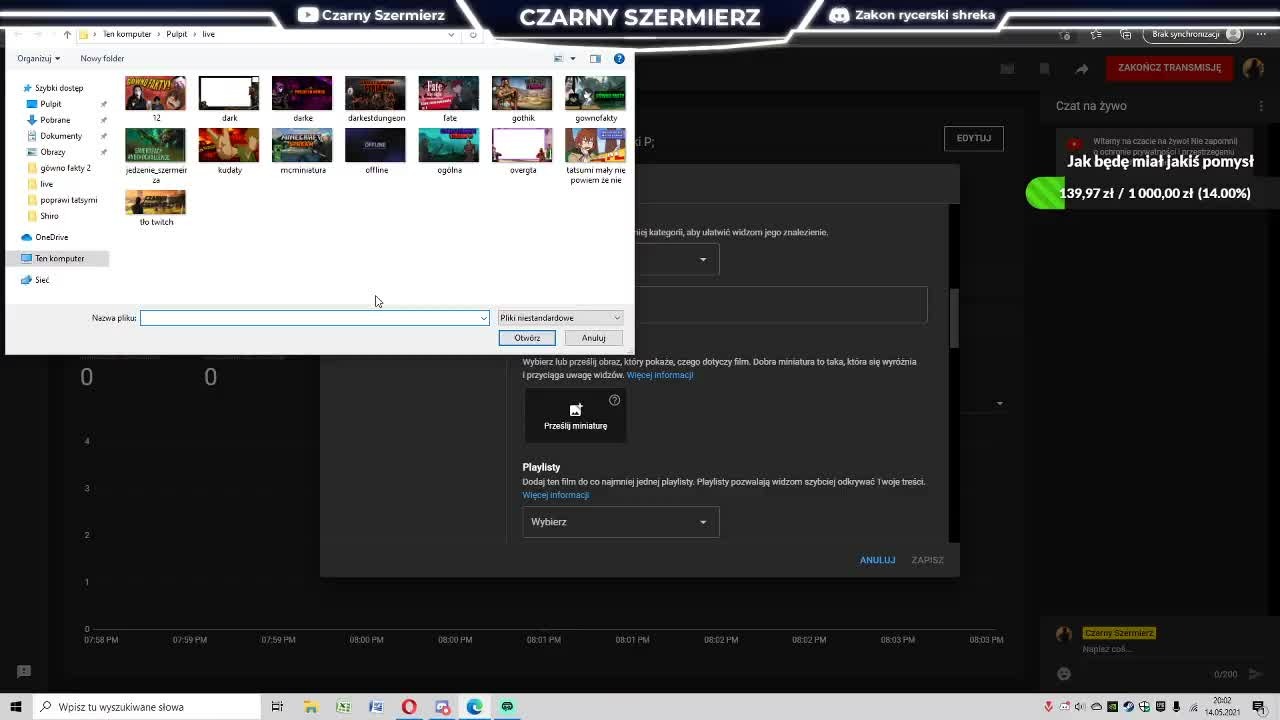This screenshot has width=1280, height=720.
Task: Go up one folder level arrow
Action: coord(67,34)
